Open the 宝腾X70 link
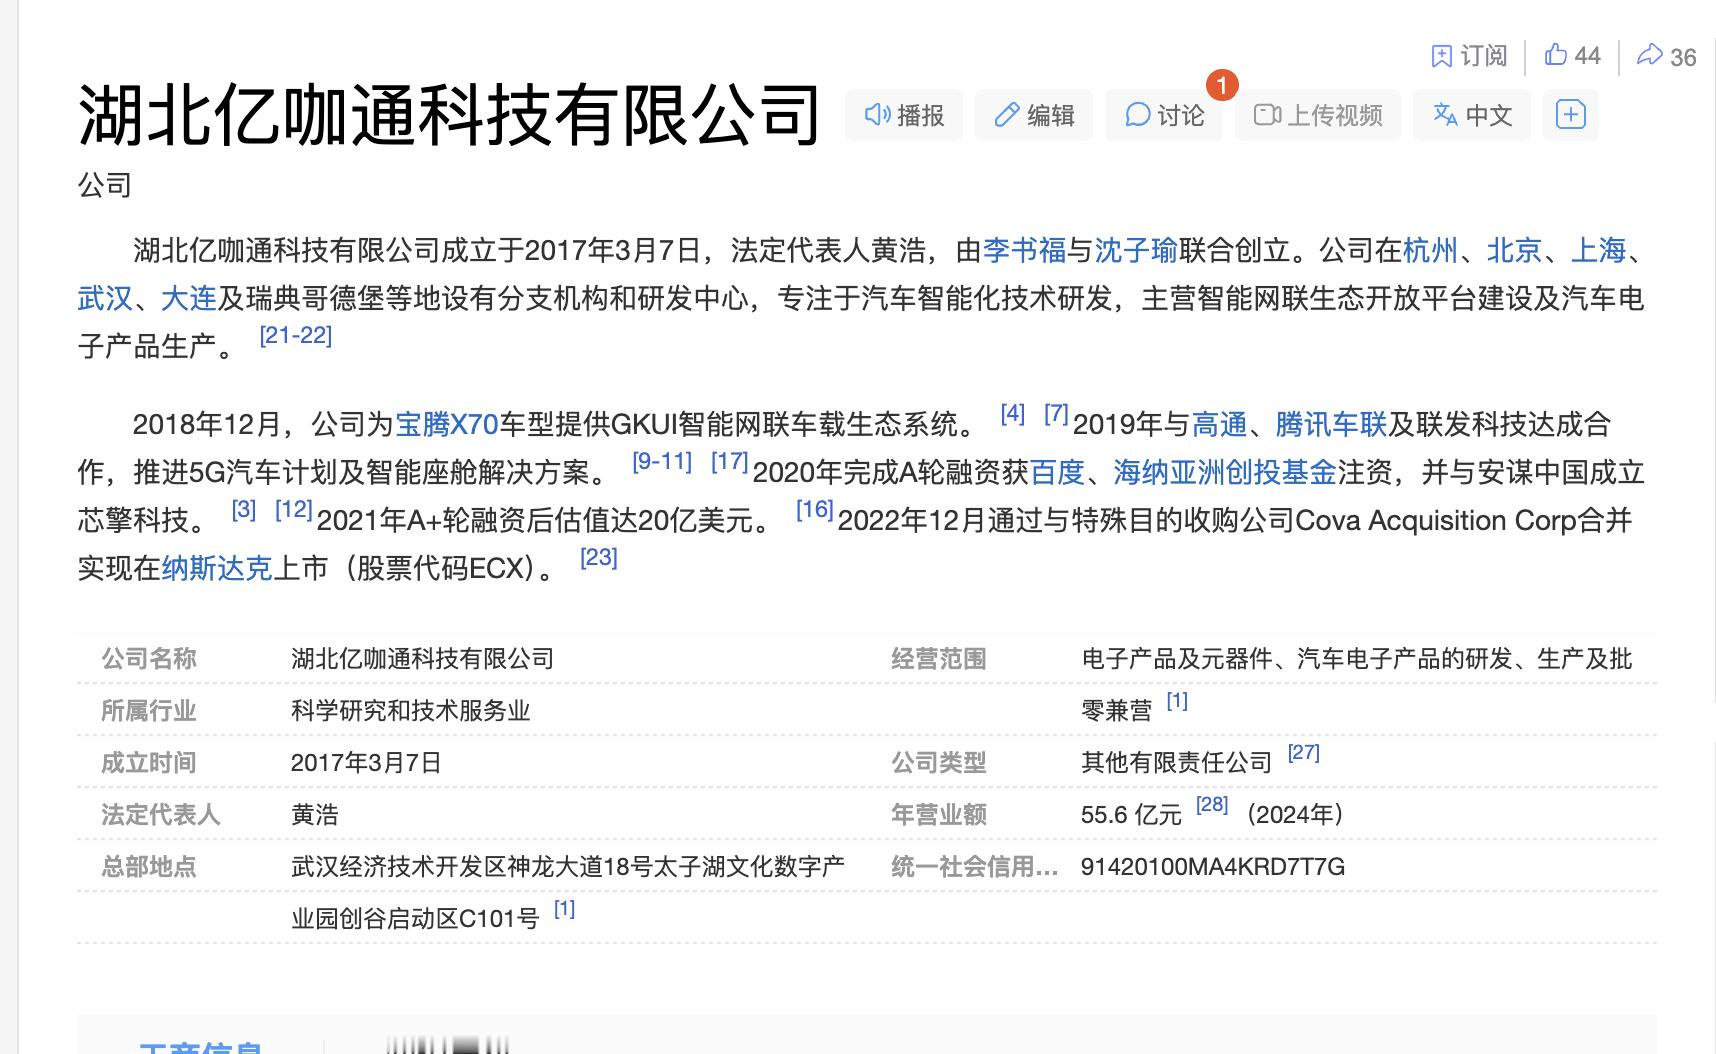 (x=447, y=425)
